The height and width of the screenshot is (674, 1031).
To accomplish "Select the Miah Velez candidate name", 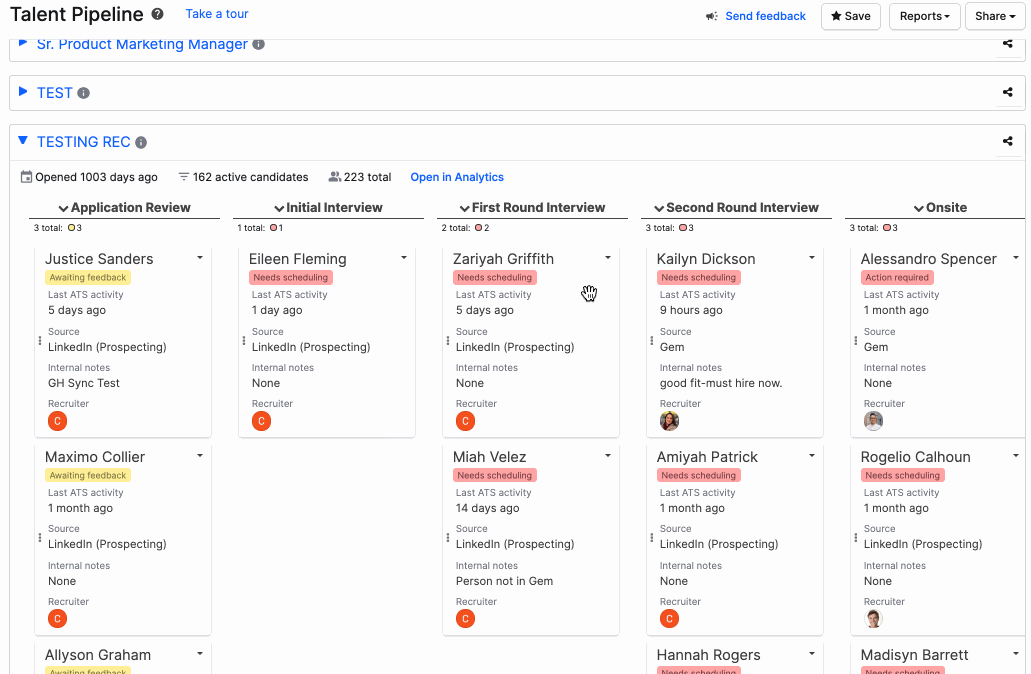I will pos(489,457).
